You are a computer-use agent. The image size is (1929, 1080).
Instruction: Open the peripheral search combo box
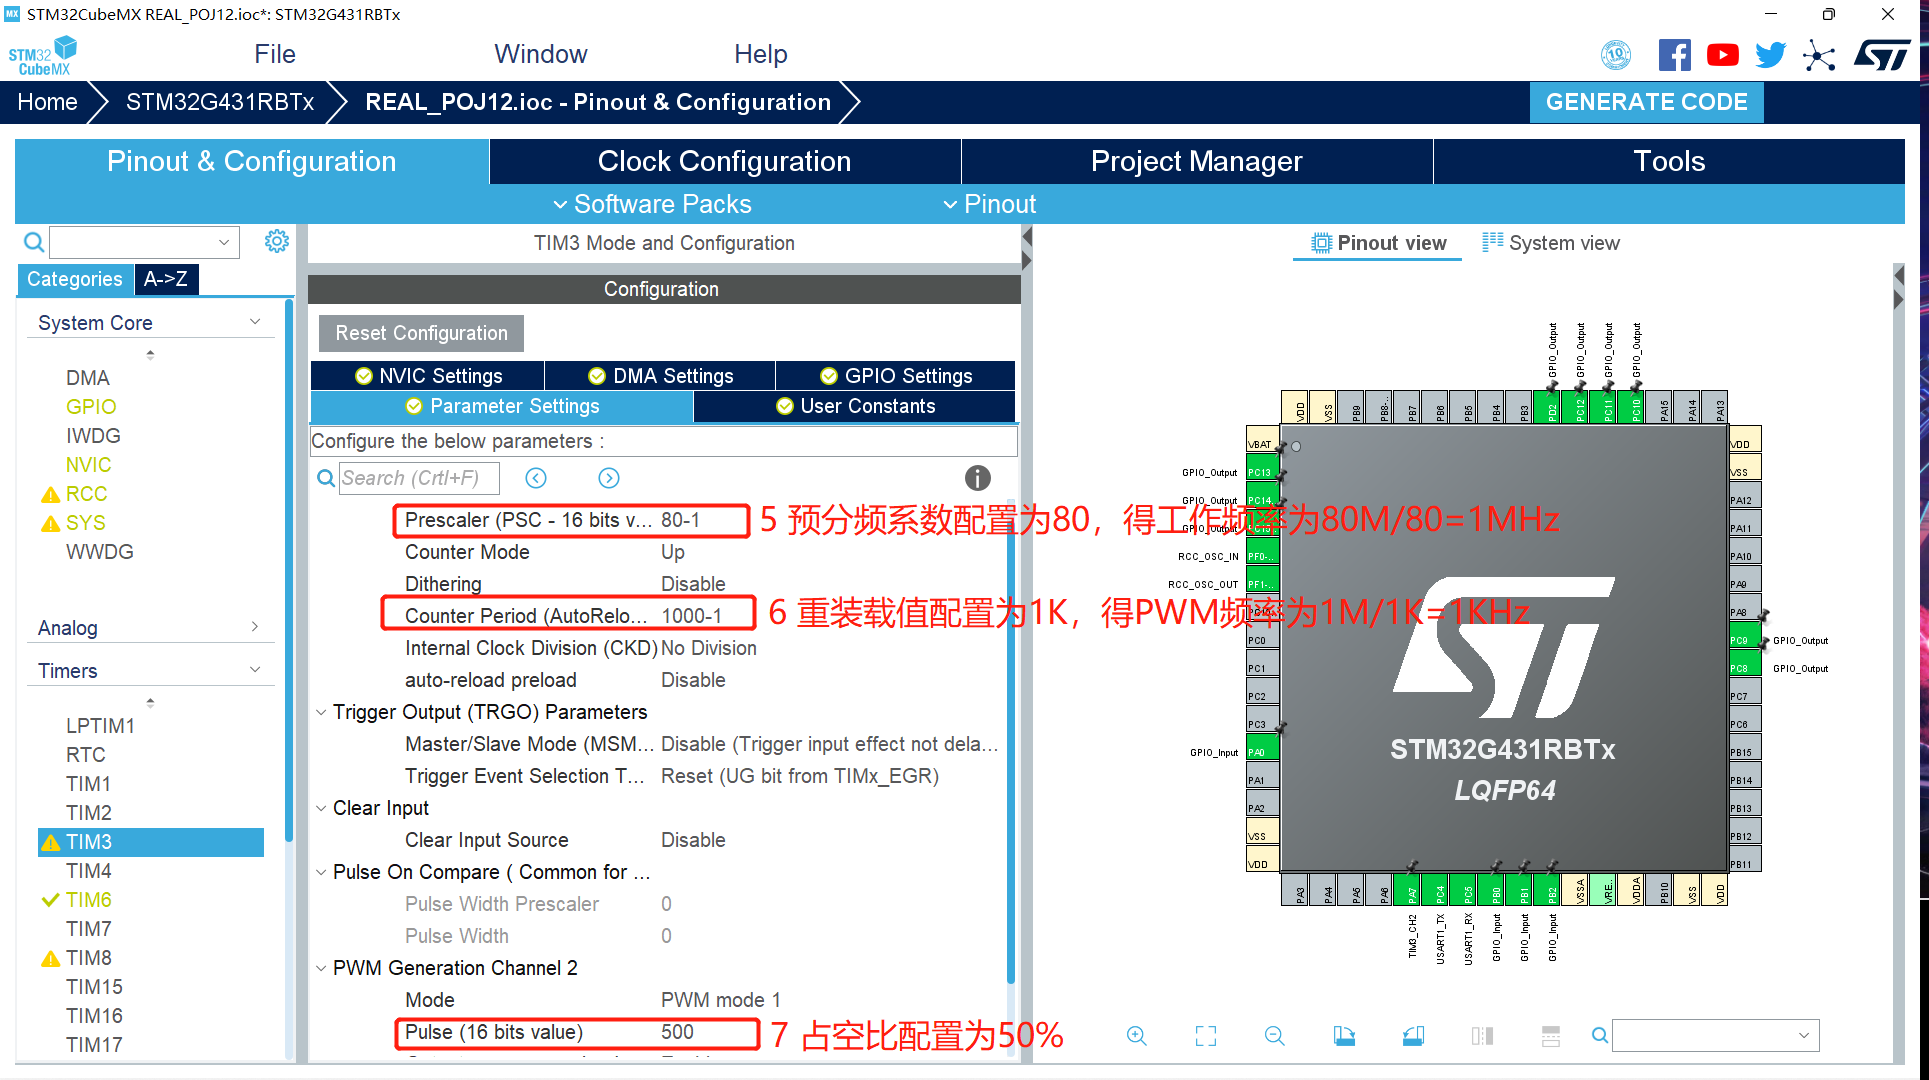pos(145,242)
